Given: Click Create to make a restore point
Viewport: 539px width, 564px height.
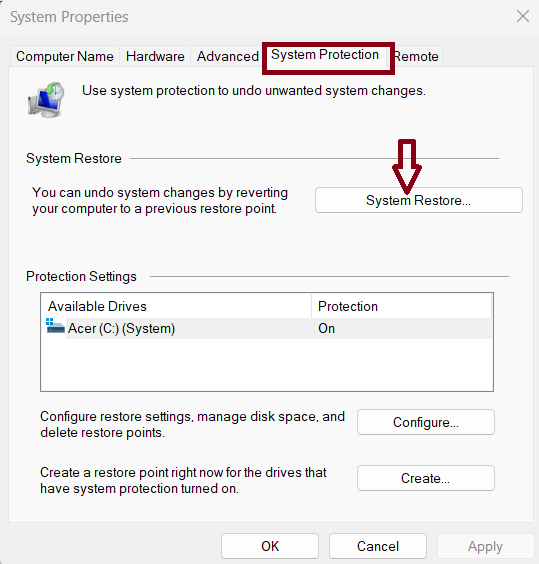Looking at the screenshot, I should 426,478.
